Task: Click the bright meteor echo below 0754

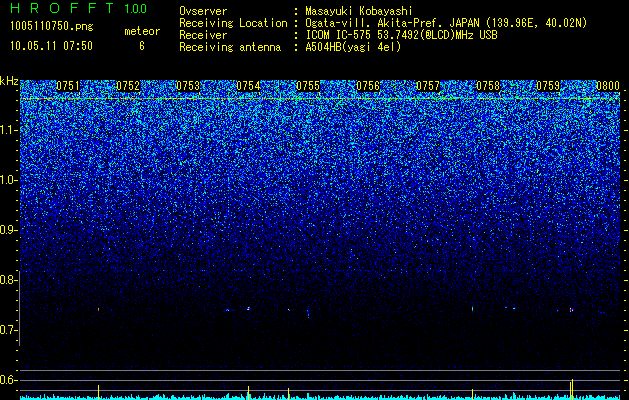Action: (248, 309)
